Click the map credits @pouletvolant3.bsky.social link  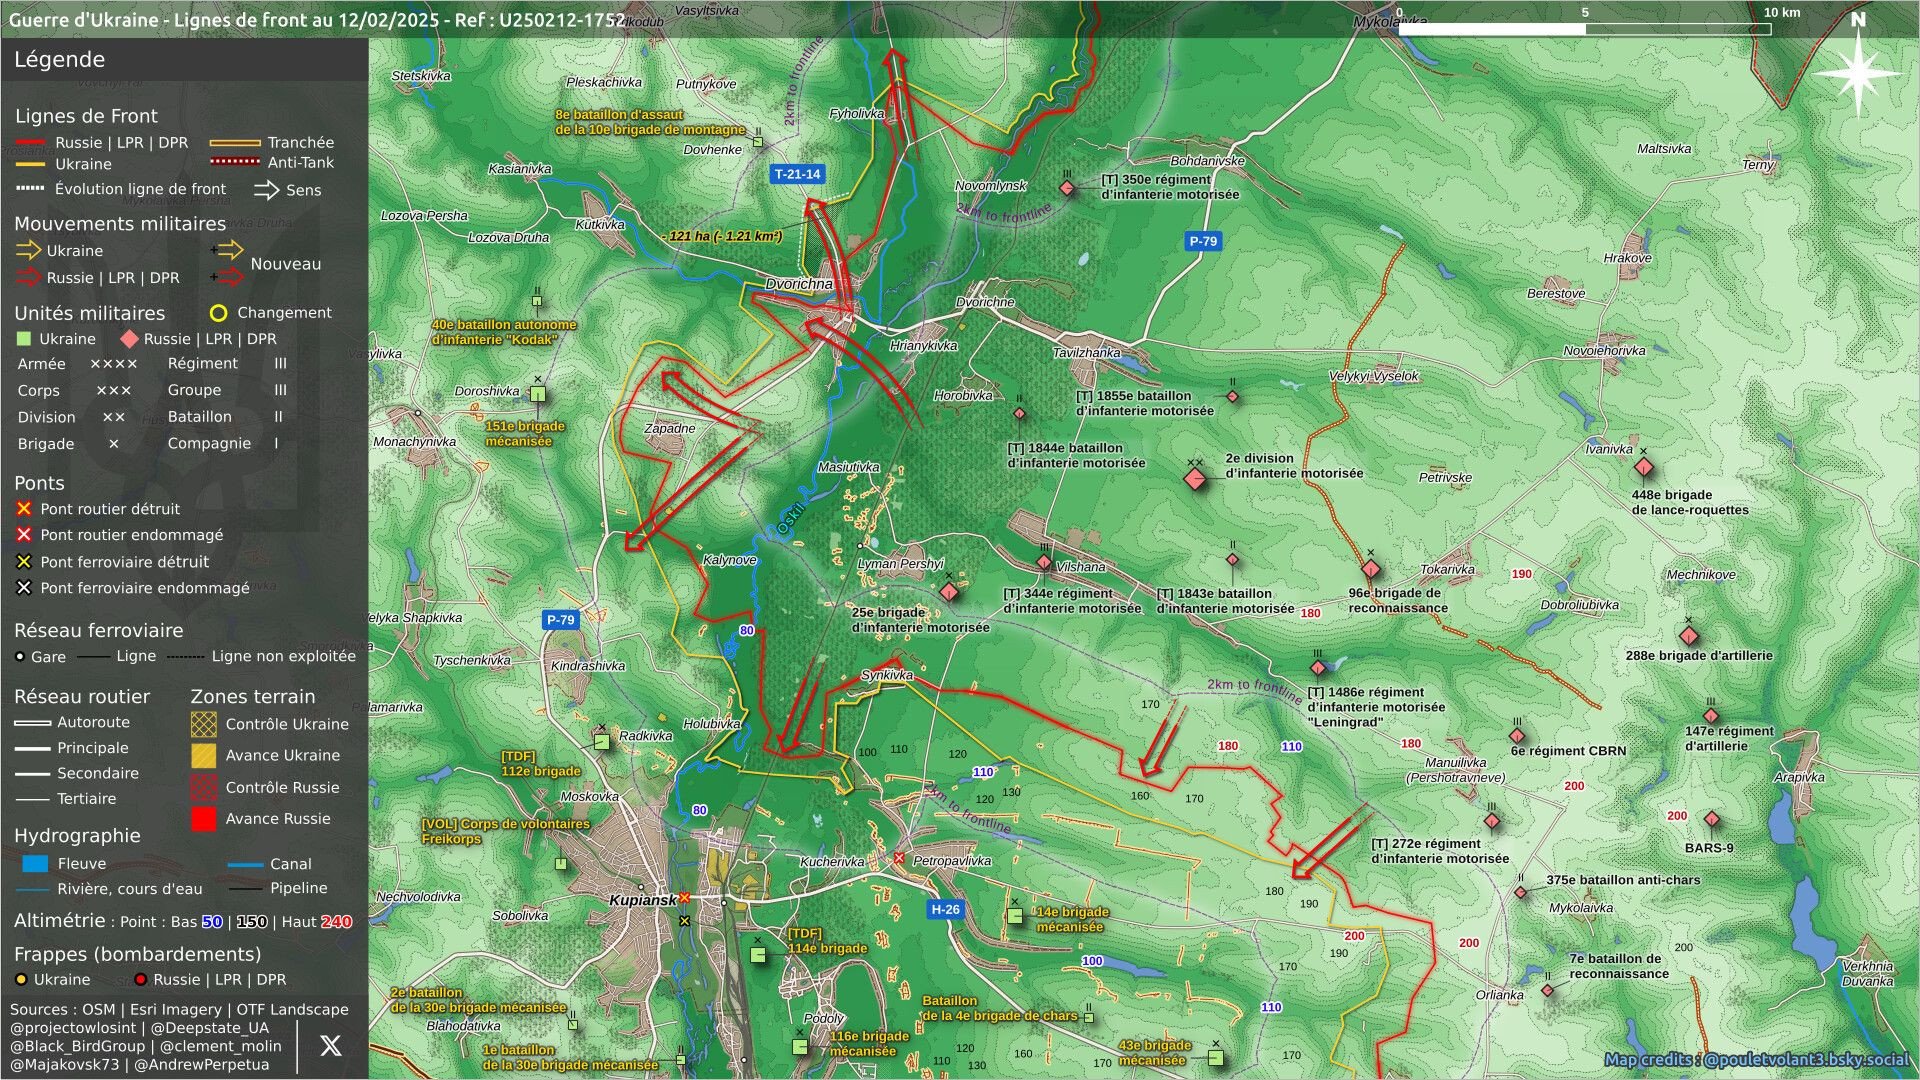click(1756, 1059)
